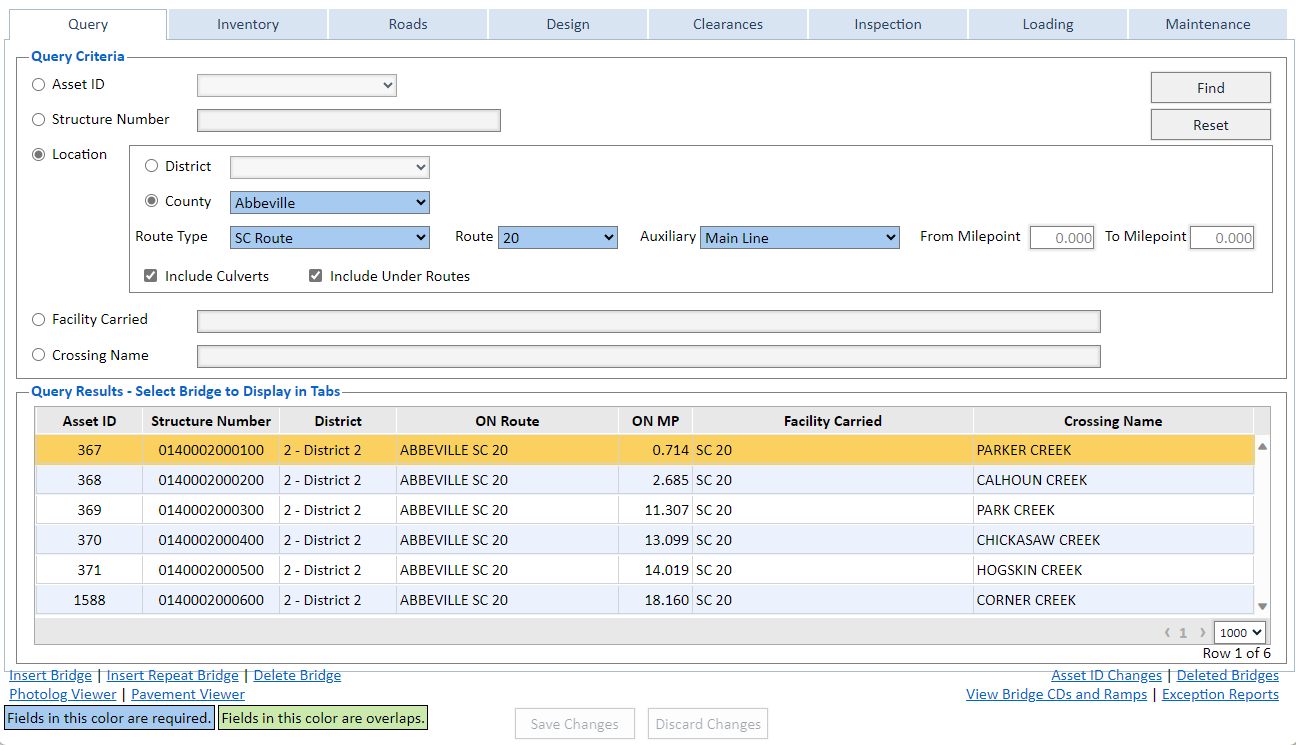The image size is (1296, 745).
Task: Open the Roads tab
Action: pyautogui.click(x=408, y=24)
